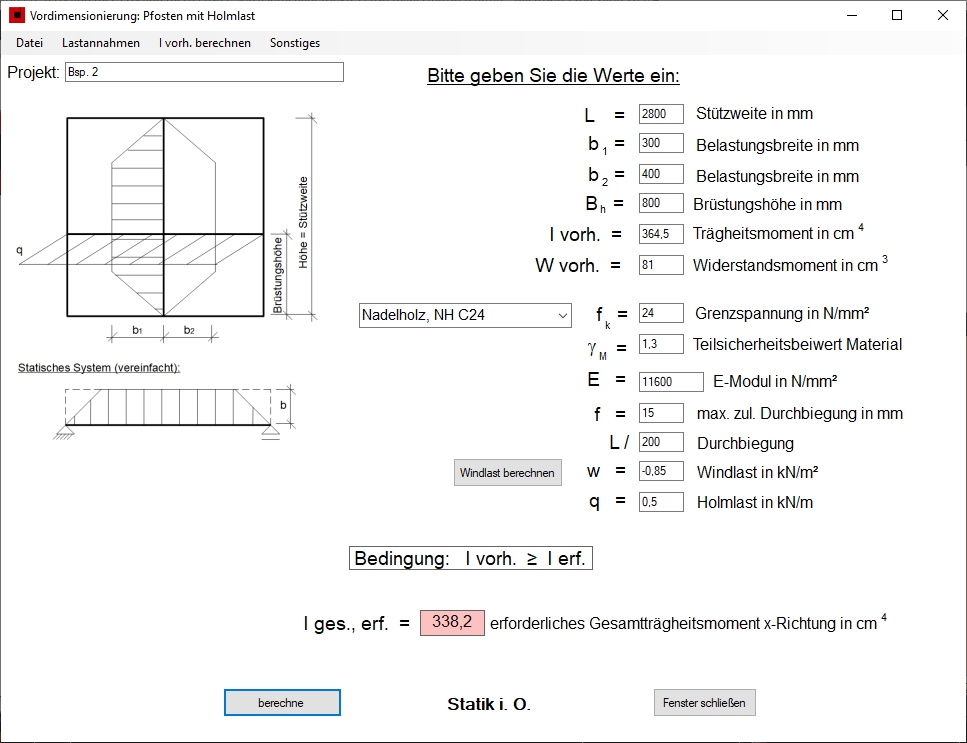
Task: Click the app icon in title bar
Action: click(x=16, y=16)
